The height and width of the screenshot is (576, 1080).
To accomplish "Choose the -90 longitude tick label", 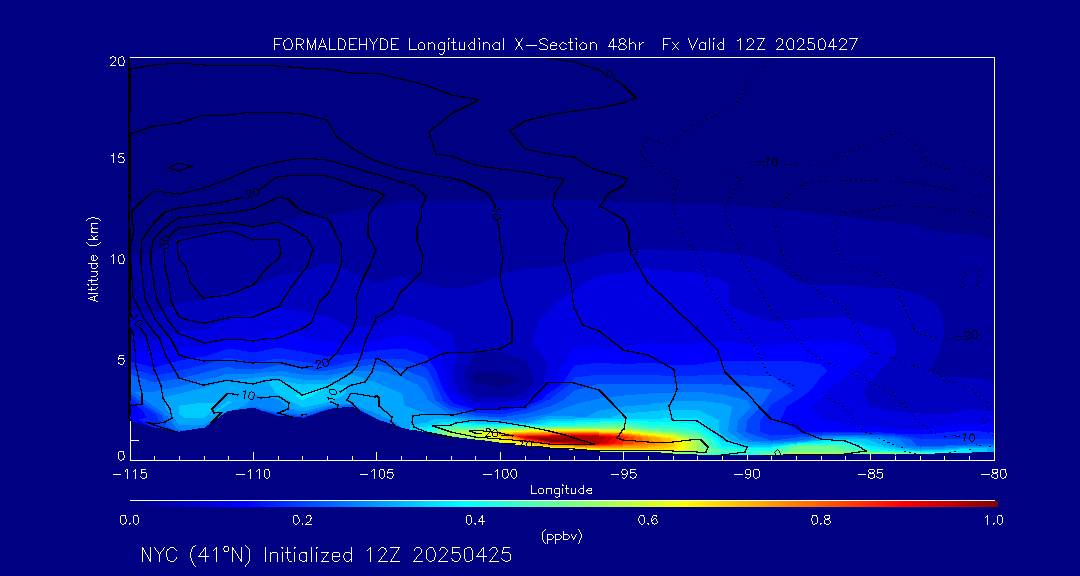I will click(747, 475).
